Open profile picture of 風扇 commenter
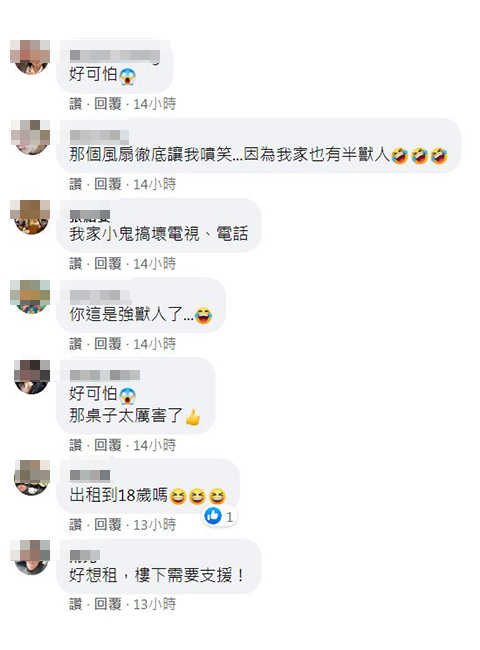The image size is (480, 650). click(x=31, y=137)
